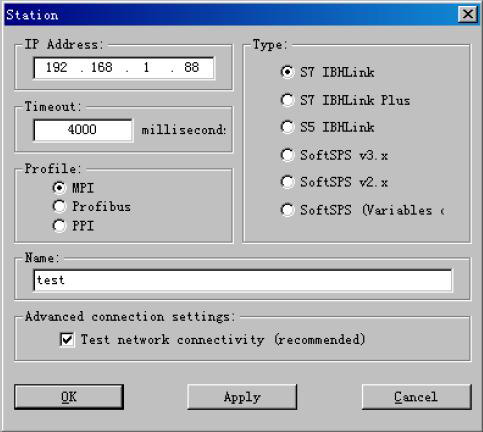Toggle Test network connectivity checkbox

[x=67, y=340]
